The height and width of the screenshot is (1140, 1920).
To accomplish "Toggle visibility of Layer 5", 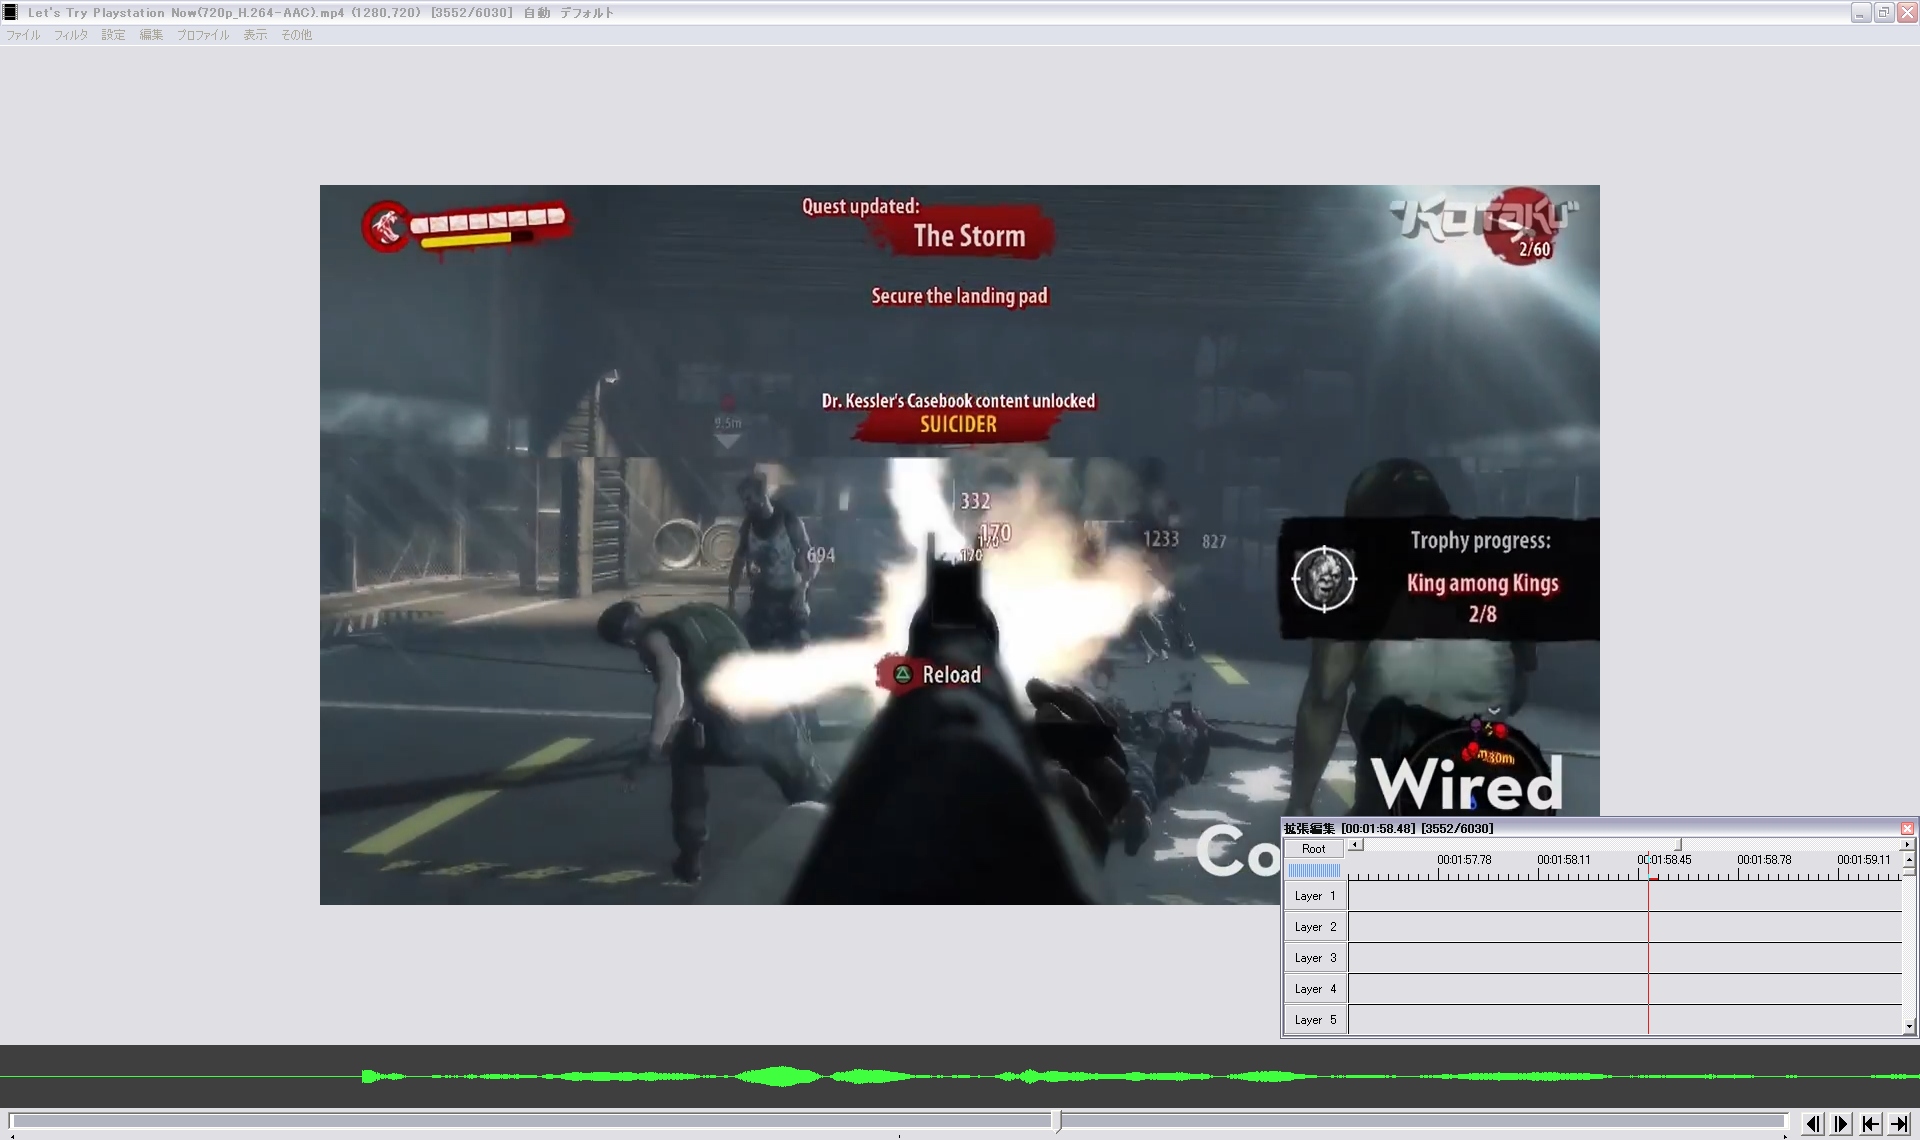I will pos(1315,1020).
